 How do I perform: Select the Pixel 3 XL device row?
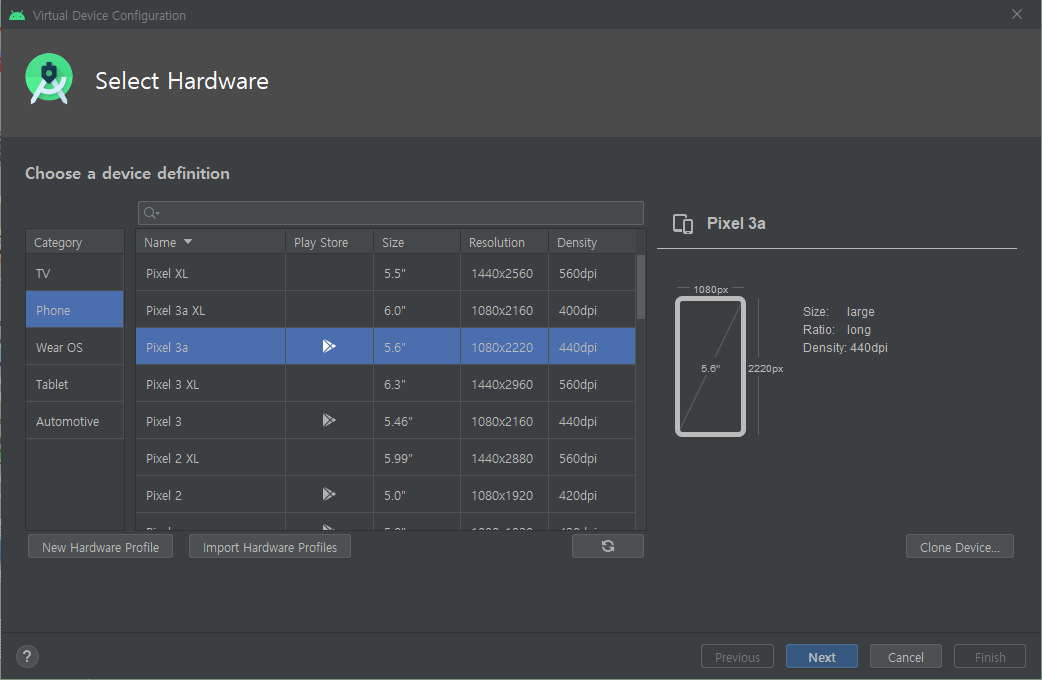tap(385, 384)
